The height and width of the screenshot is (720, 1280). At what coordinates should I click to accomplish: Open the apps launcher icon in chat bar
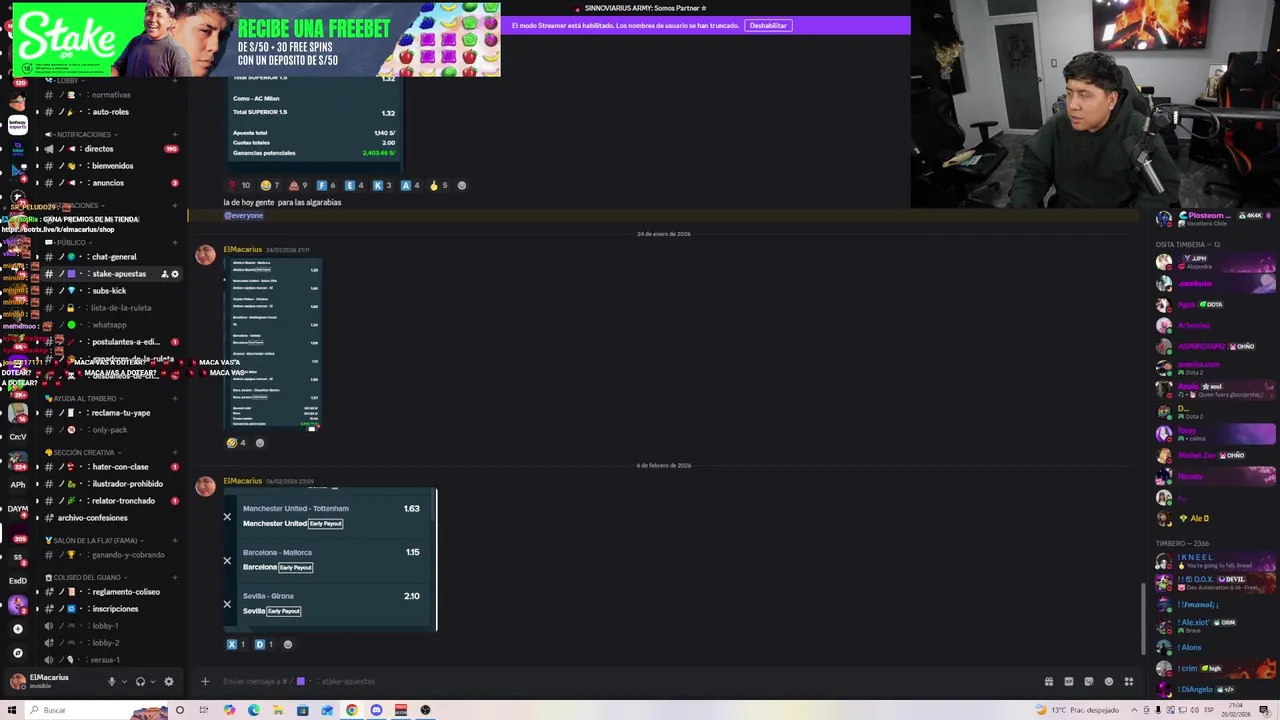1129,682
